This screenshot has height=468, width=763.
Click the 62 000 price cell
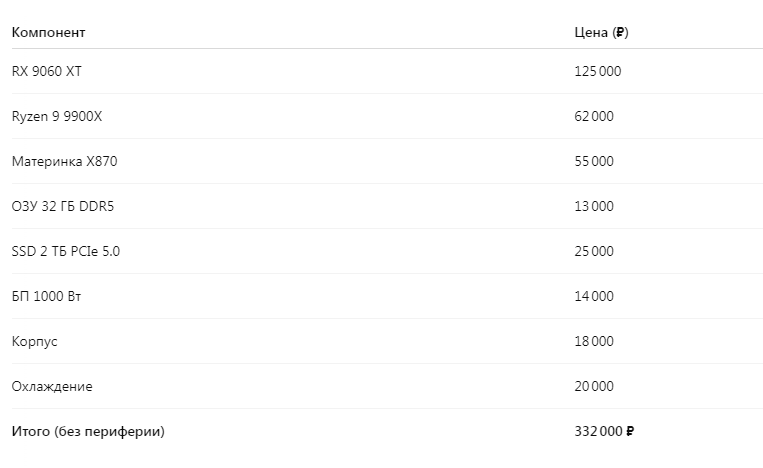594,116
